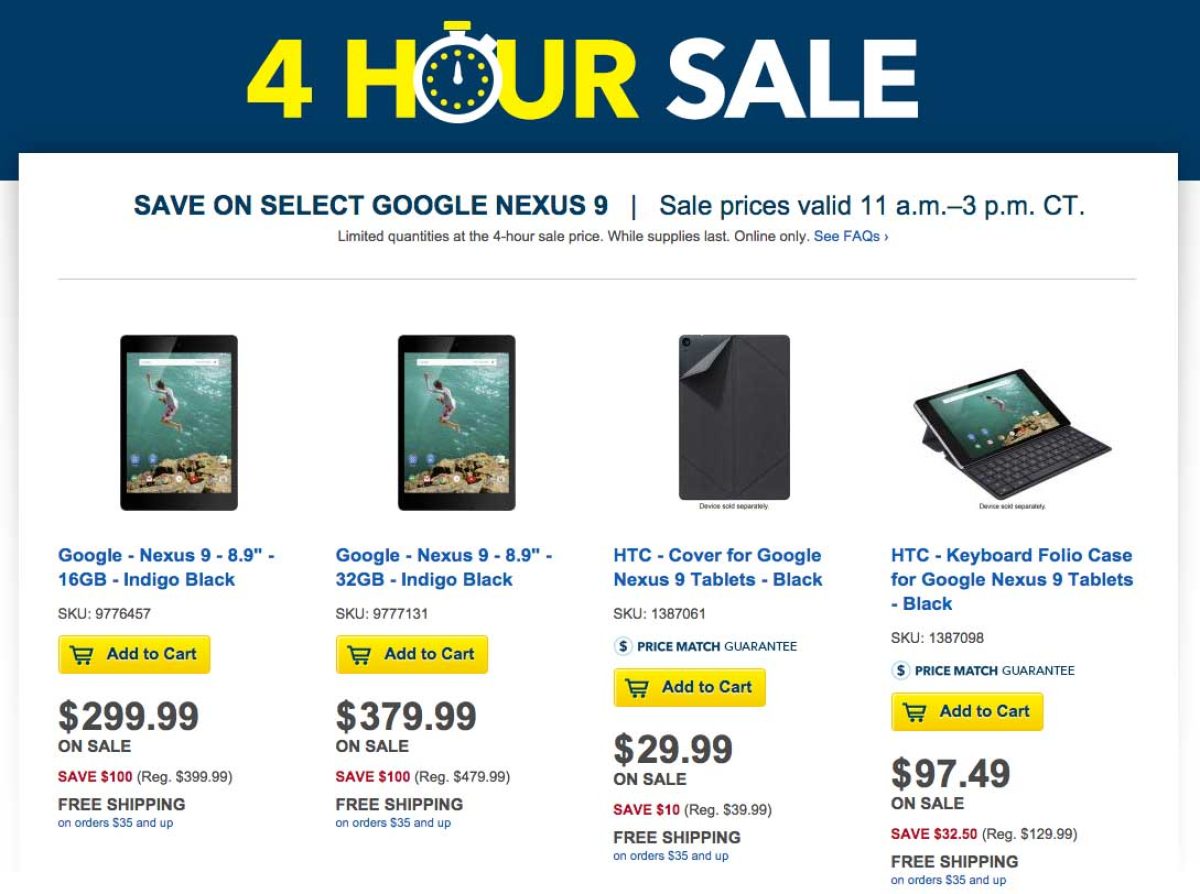
Task: Open the Nexus 9 16GB Indigo Black product link
Action: [x=165, y=567]
